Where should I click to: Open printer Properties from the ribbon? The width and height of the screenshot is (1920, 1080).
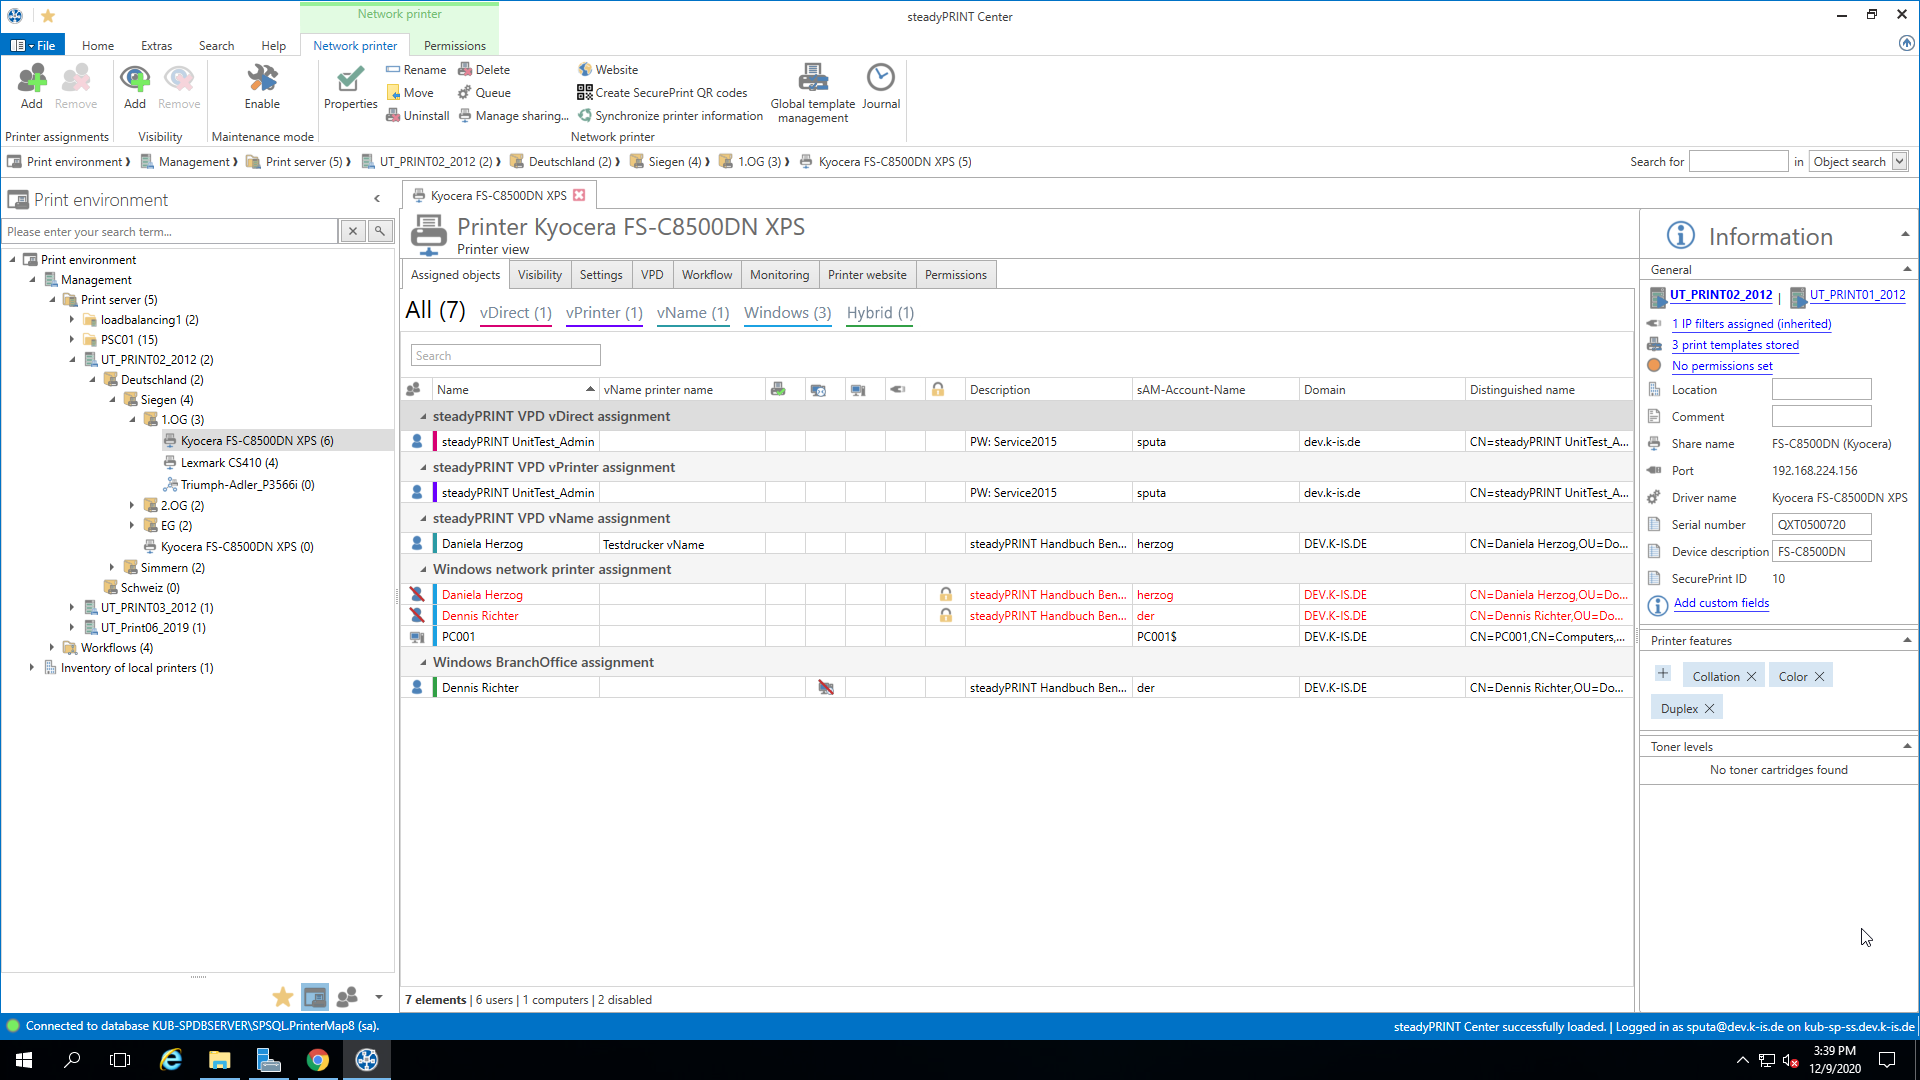(x=350, y=86)
